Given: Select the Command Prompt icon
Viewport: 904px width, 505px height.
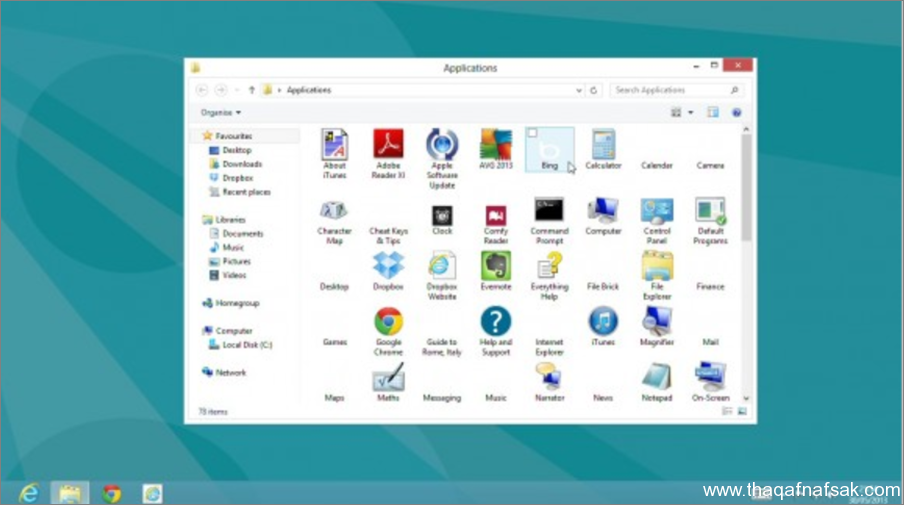Looking at the screenshot, I should tap(549, 210).
